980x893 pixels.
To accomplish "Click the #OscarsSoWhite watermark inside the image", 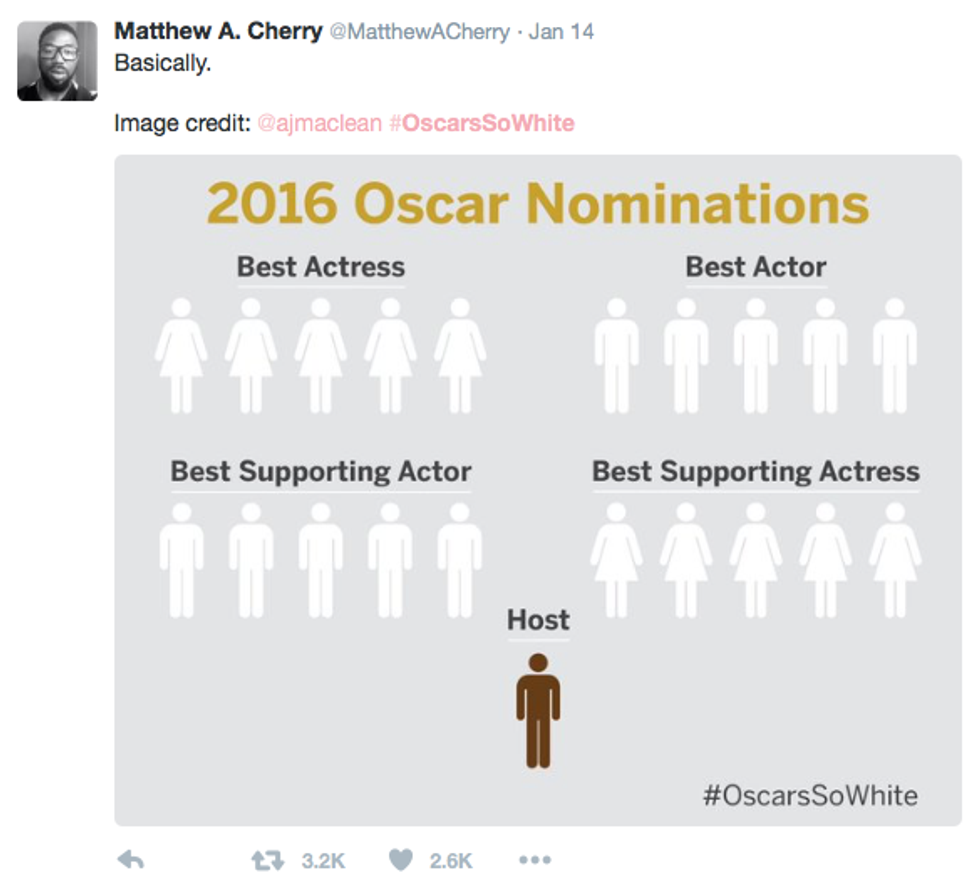I will tap(810, 796).
